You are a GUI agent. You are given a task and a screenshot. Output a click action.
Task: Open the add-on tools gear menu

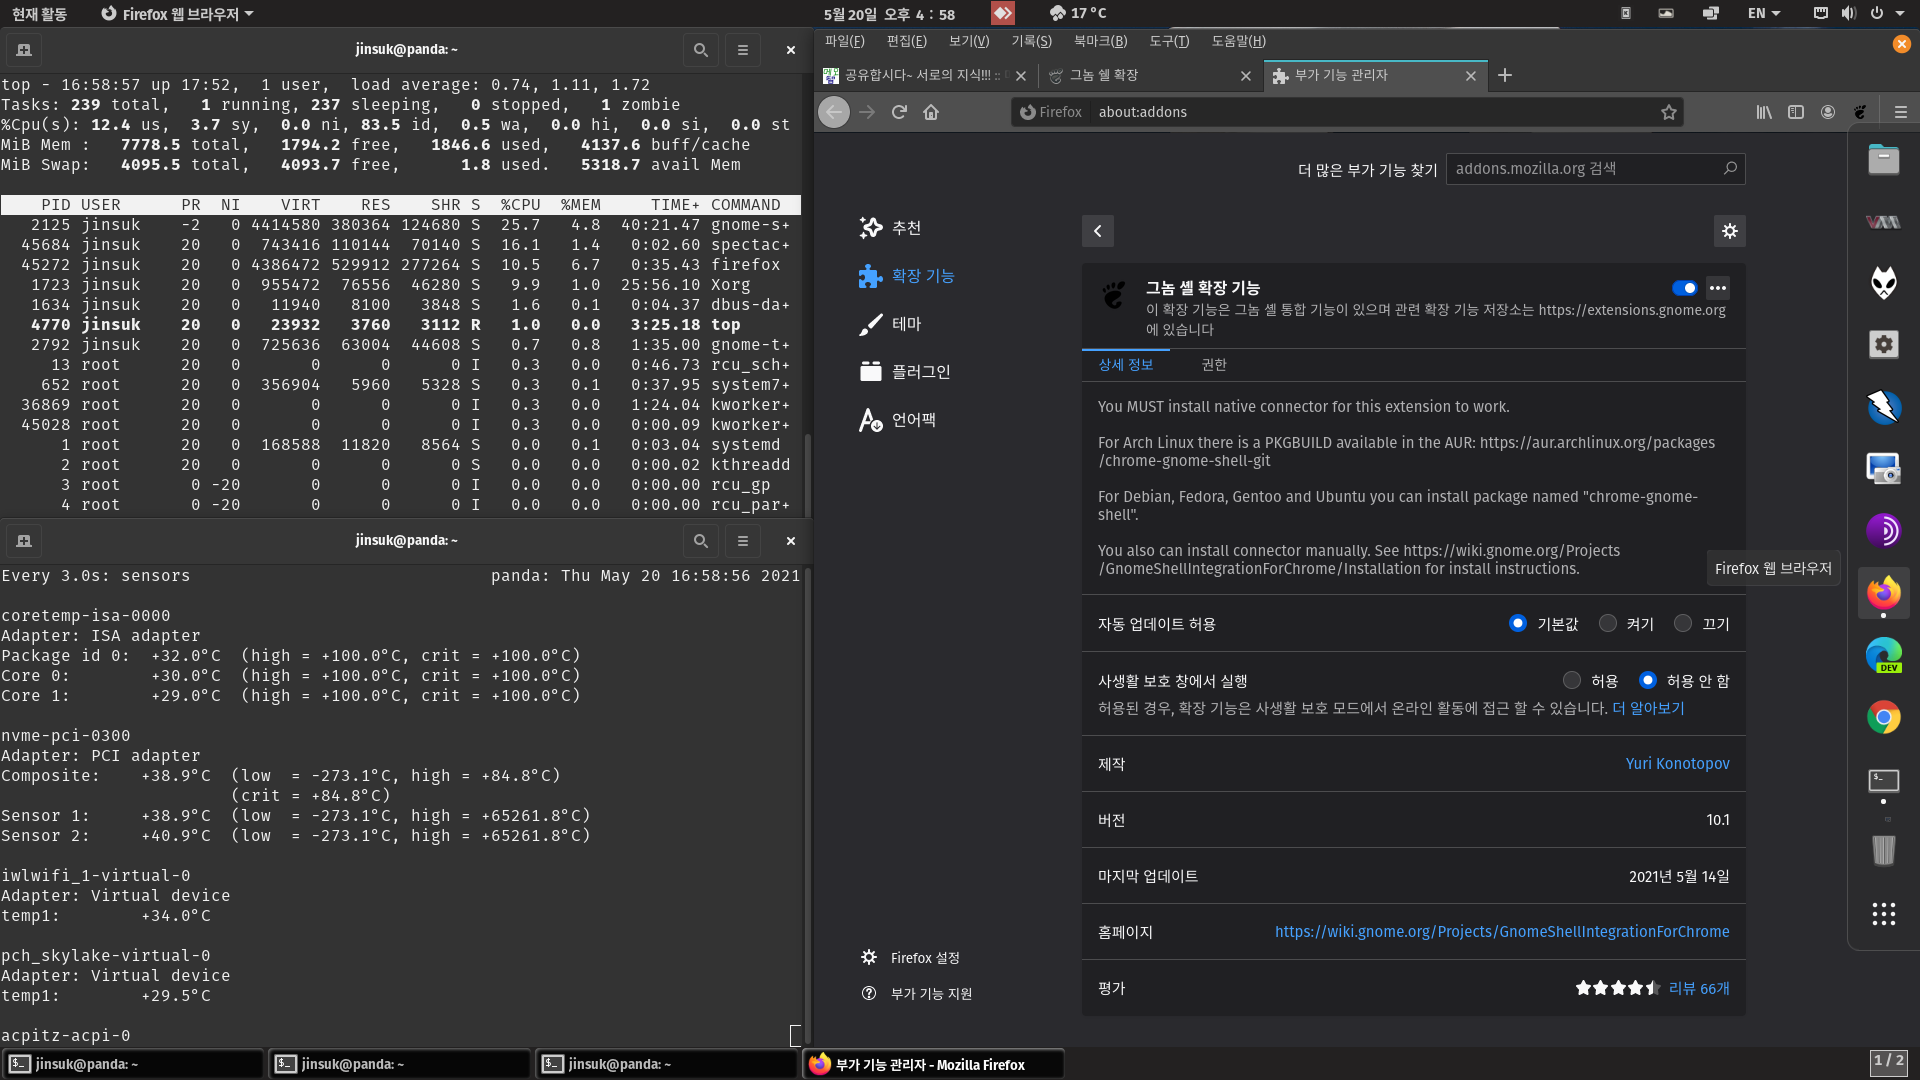pos(1730,231)
